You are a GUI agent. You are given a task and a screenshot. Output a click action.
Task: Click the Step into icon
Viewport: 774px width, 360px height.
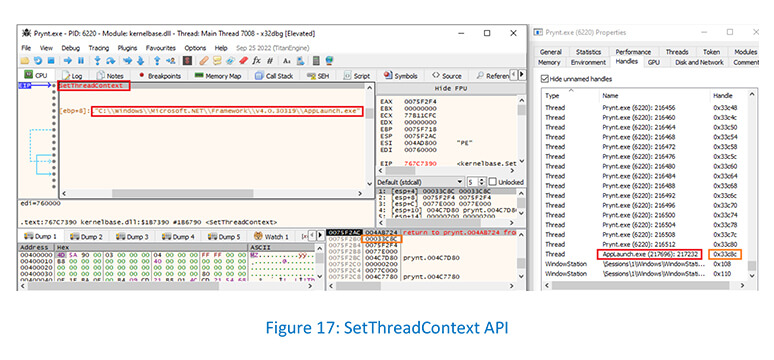point(97,61)
